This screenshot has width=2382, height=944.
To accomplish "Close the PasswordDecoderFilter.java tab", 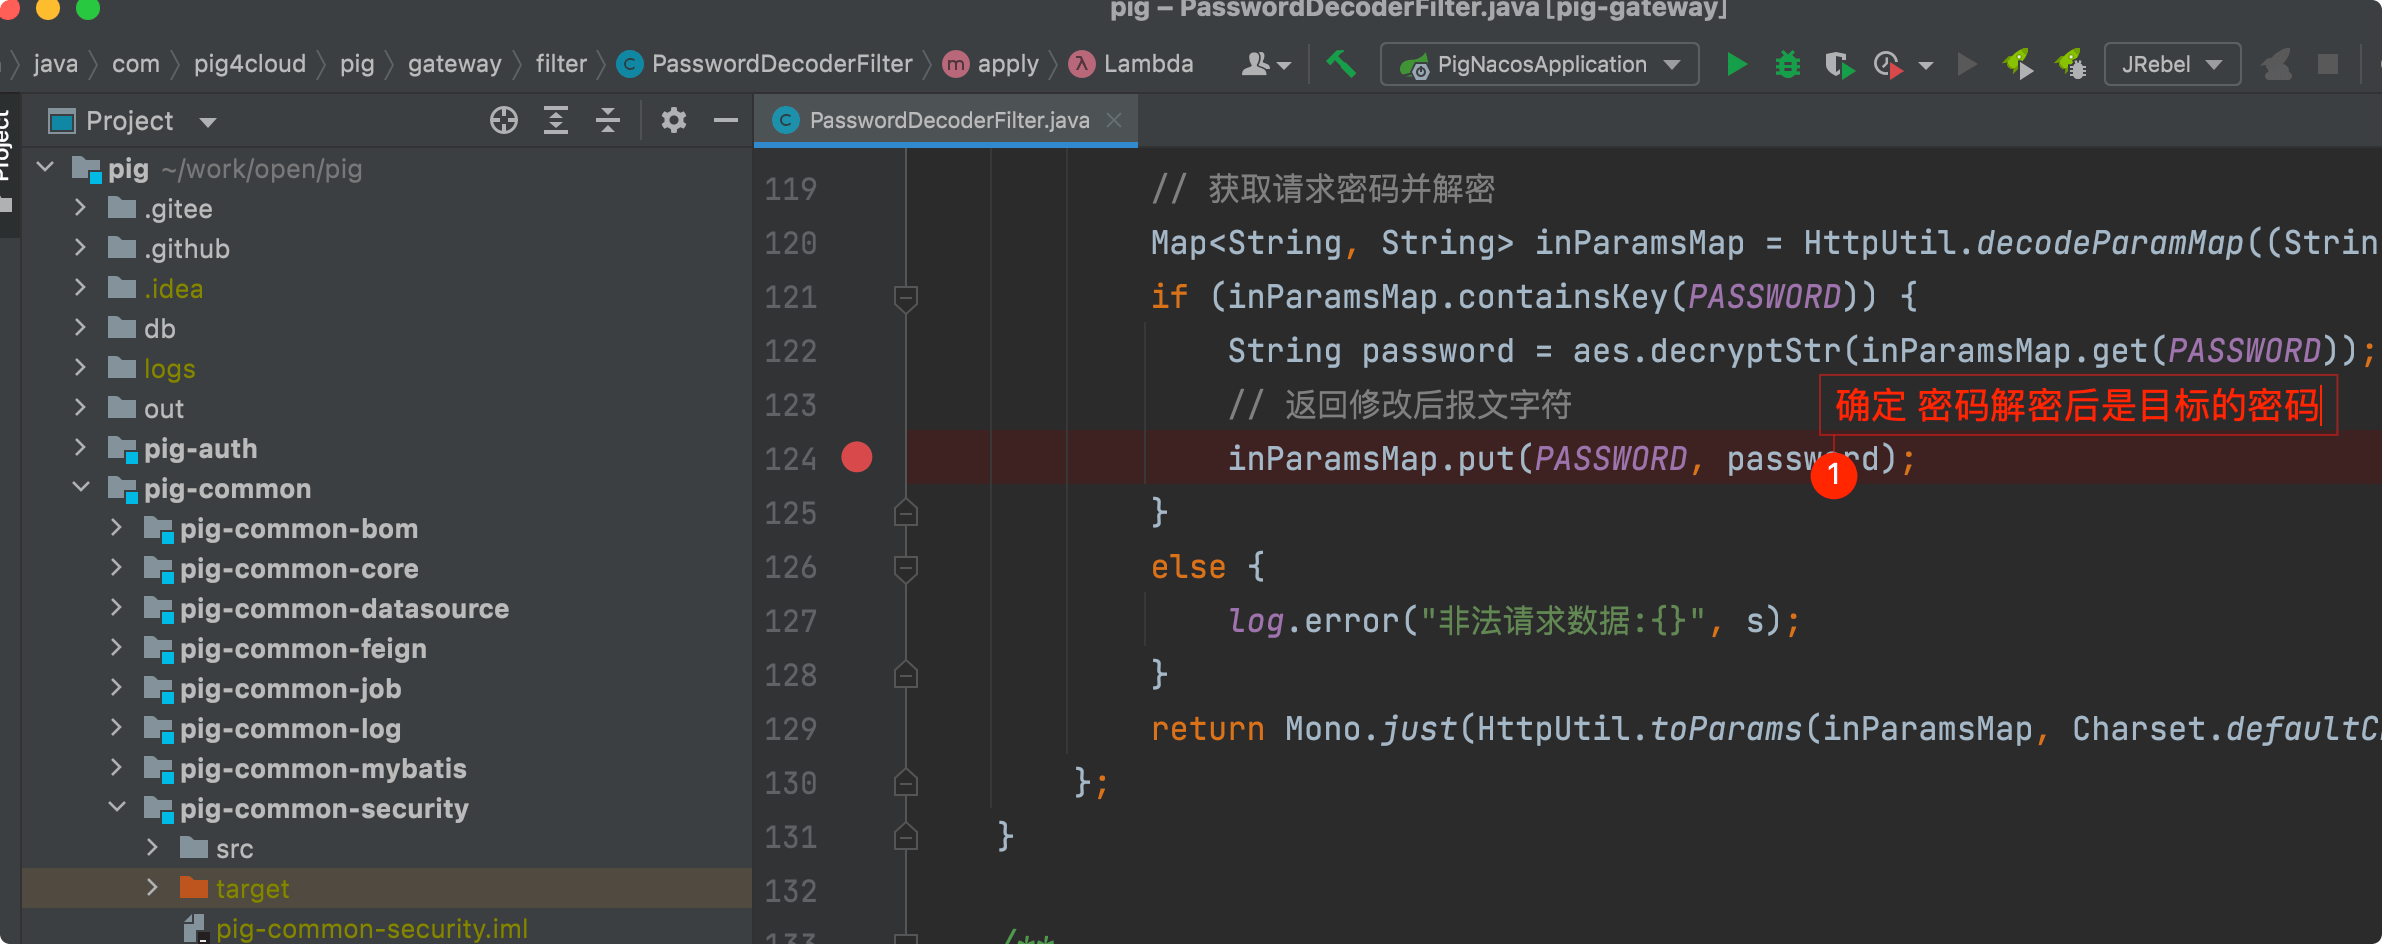I will coord(1114,120).
